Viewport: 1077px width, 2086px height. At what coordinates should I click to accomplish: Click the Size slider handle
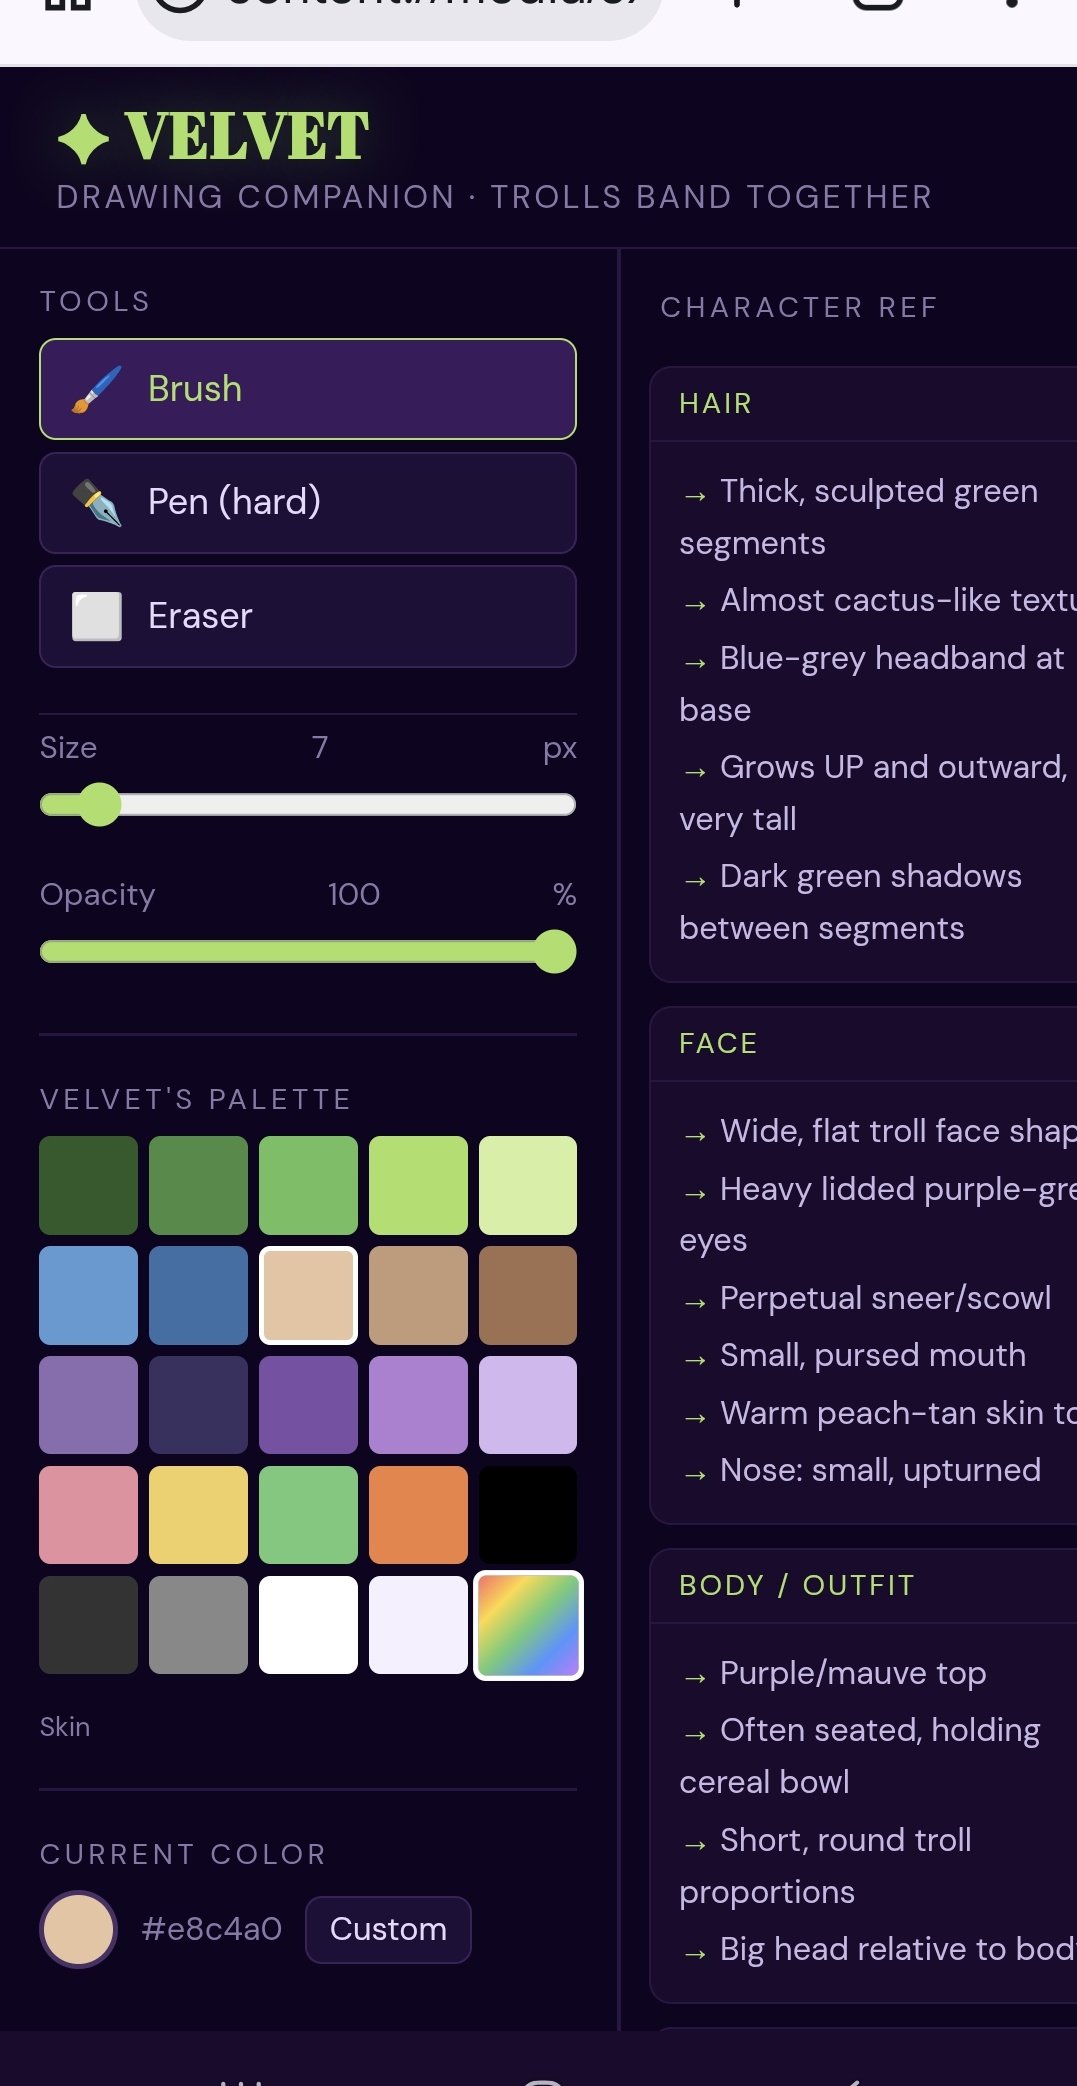click(99, 805)
